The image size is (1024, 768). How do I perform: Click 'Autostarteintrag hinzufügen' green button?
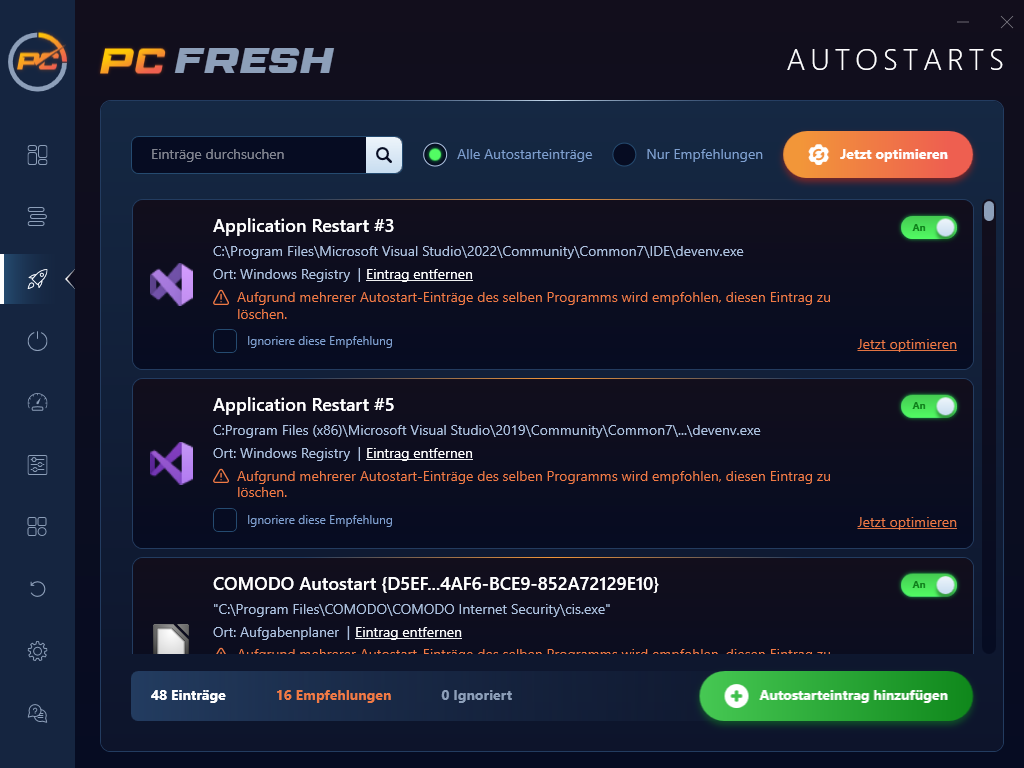coord(835,696)
